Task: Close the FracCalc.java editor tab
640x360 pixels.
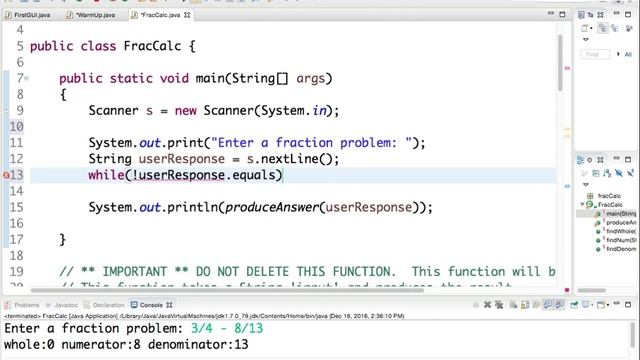Action: [x=187, y=15]
